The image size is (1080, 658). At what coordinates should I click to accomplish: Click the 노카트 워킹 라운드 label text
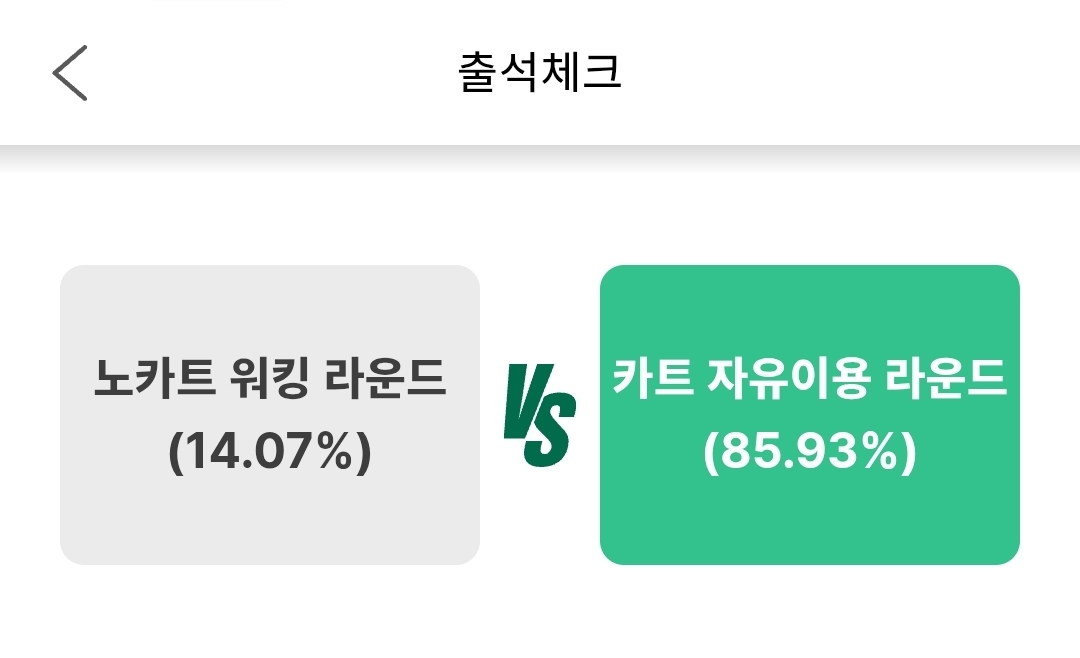(270, 380)
